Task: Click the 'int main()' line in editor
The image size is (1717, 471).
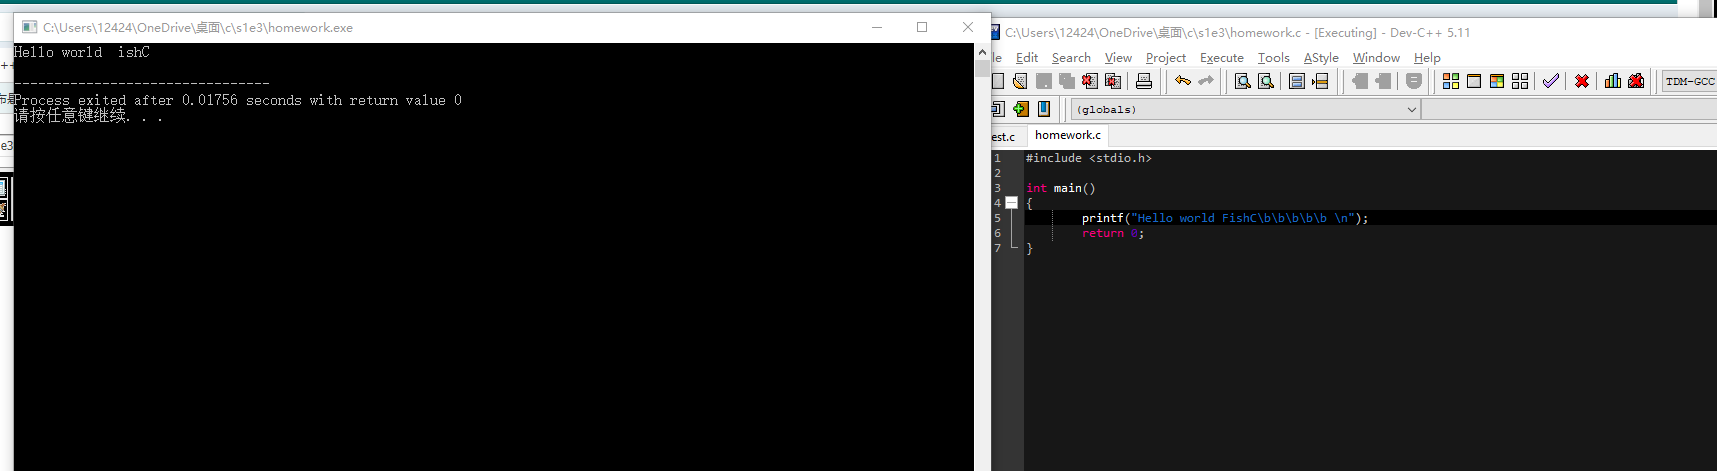Action: click(1060, 188)
